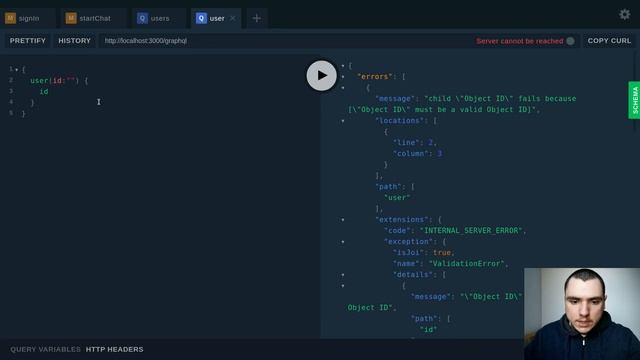The height and width of the screenshot is (360, 640).
Task: Click the id field on line 3
Action: pyautogui.click(x=44, y=92)
